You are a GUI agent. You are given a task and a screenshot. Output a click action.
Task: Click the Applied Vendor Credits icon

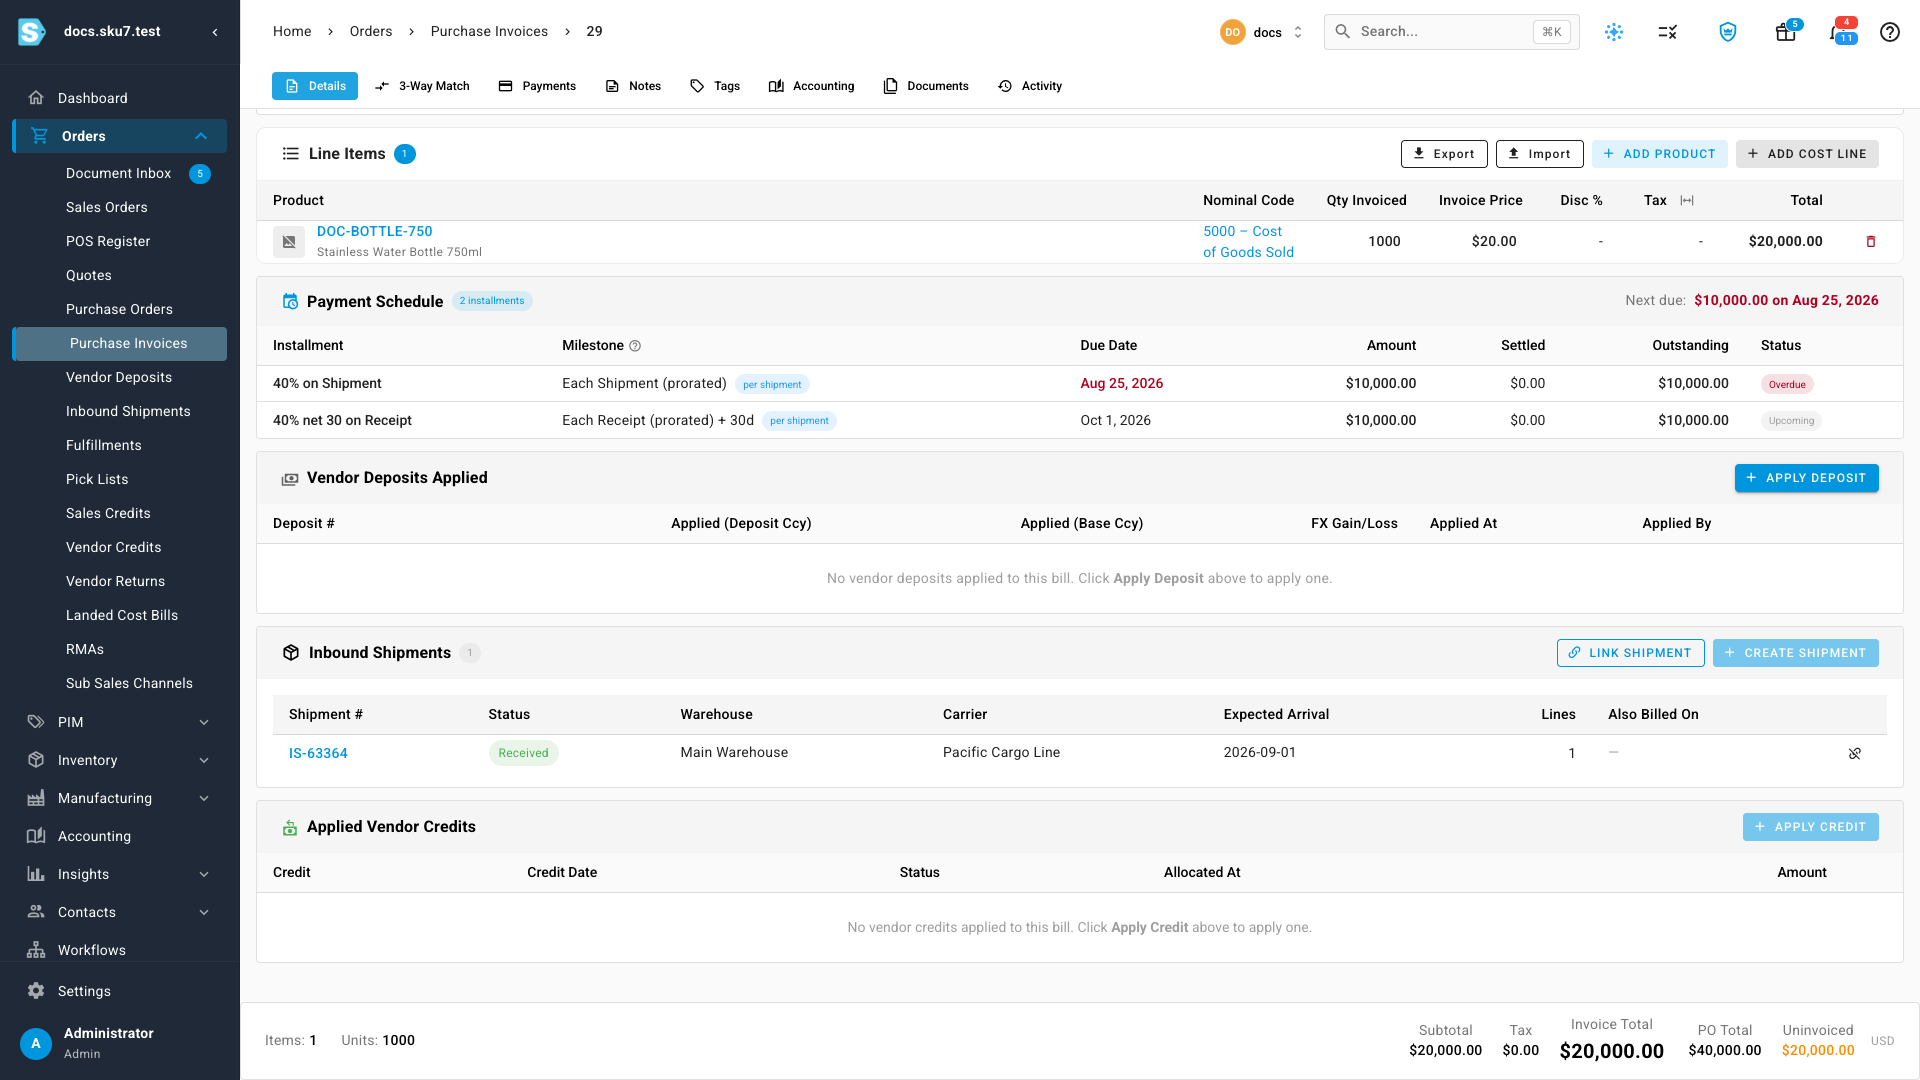tap(290, 827)
